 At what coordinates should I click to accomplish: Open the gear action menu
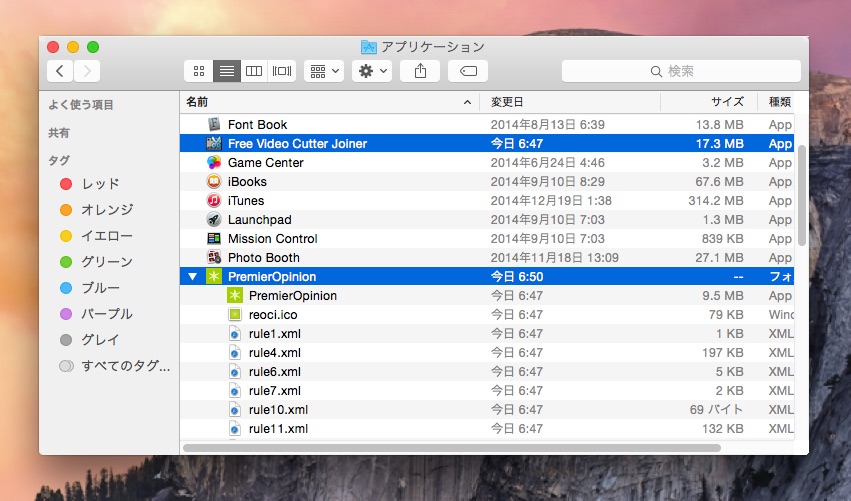click(372, 71)
